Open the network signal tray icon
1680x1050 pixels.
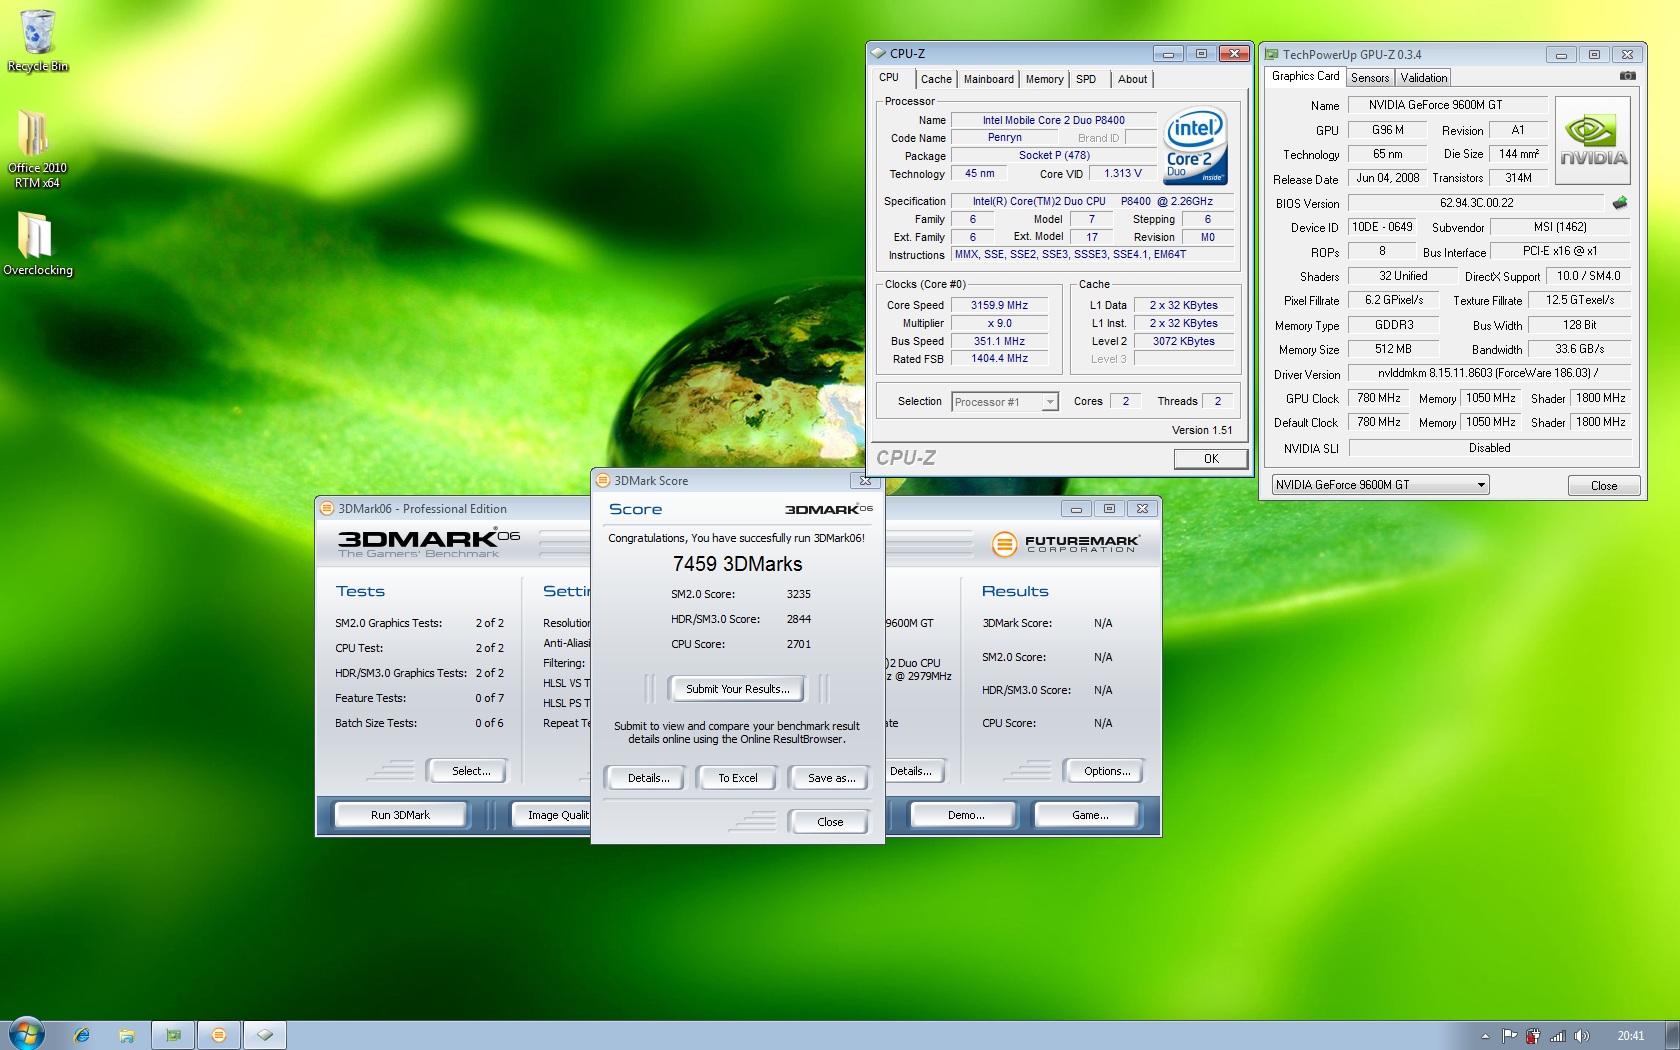(1557, 1036)
